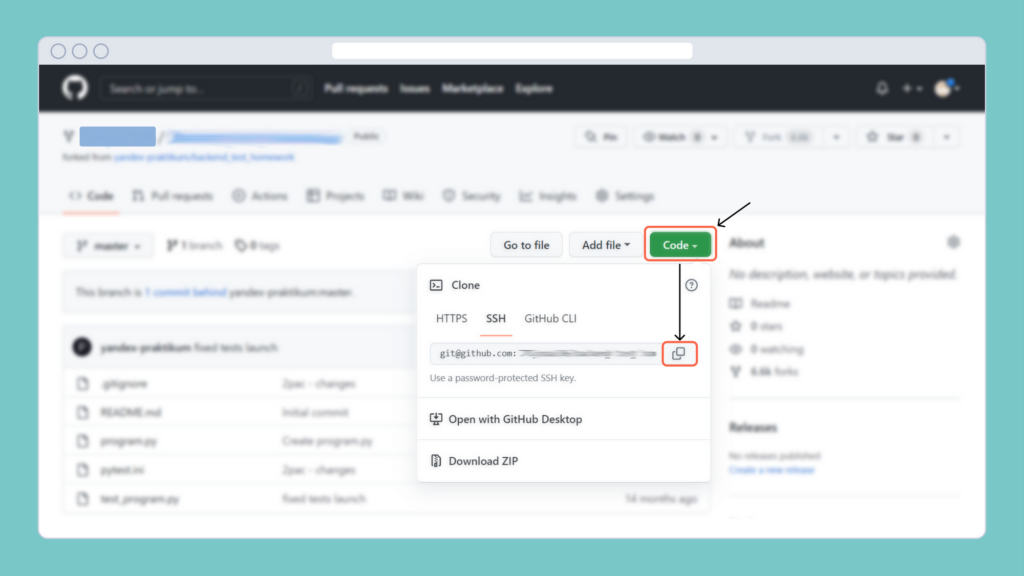Click the search or jump to field

tap(200, 89)
